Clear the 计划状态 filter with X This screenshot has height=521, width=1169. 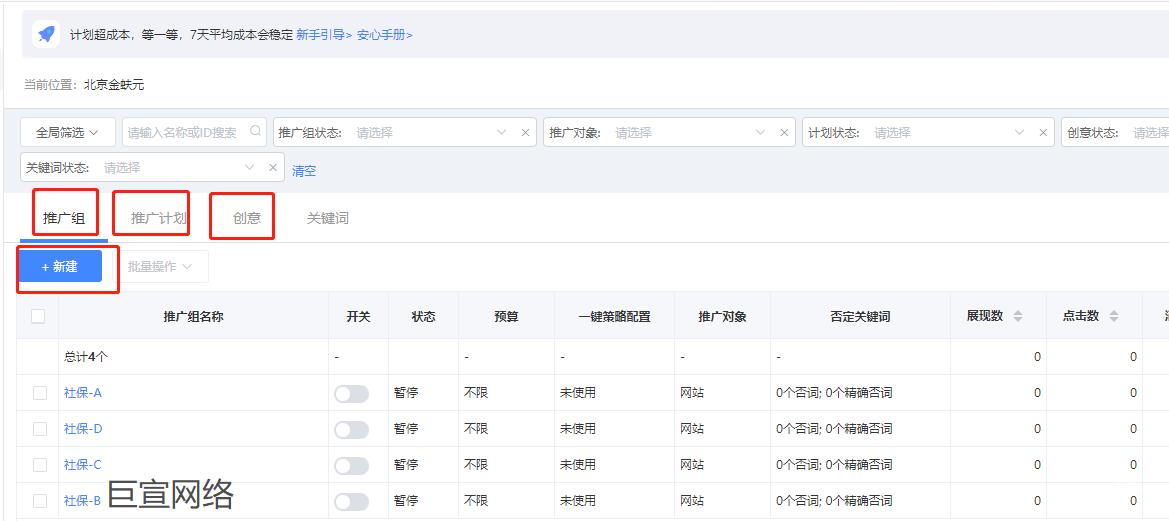pyautogui.click(x=1044, y=132)
